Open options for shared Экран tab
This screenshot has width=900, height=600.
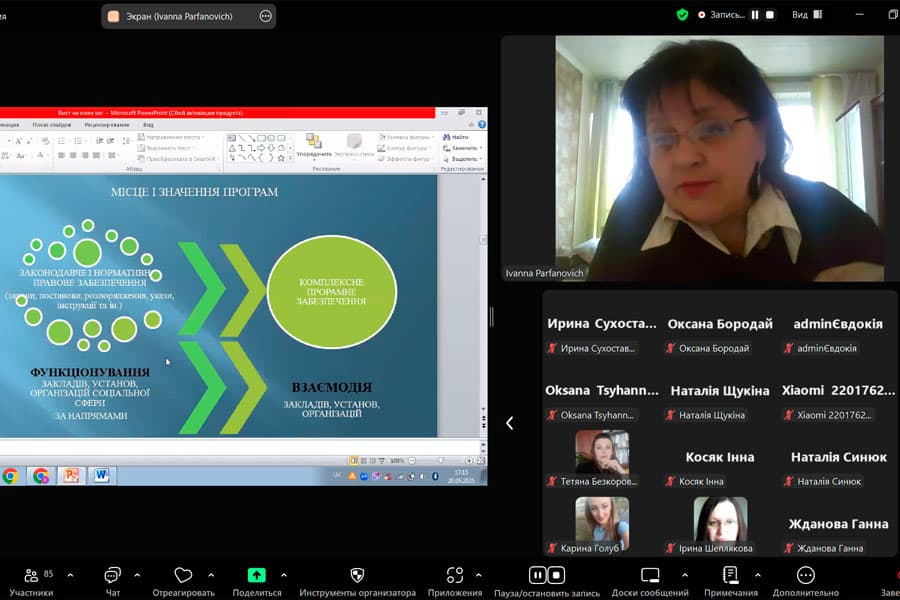tap(265, 16)
